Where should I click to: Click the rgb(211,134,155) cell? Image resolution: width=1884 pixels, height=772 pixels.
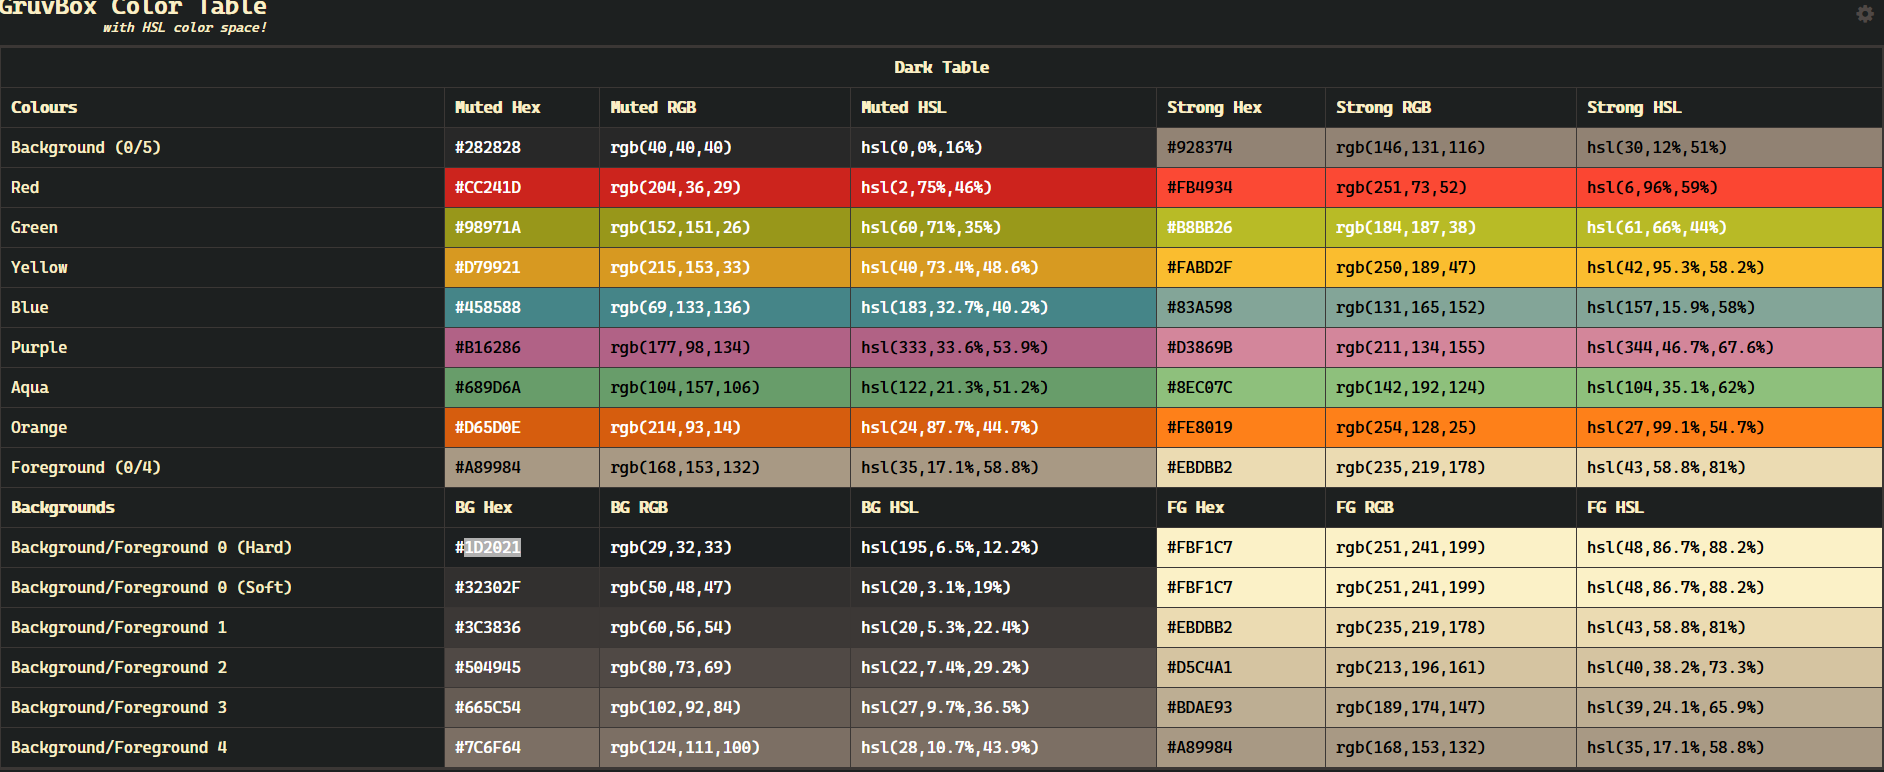(1451, 347)
